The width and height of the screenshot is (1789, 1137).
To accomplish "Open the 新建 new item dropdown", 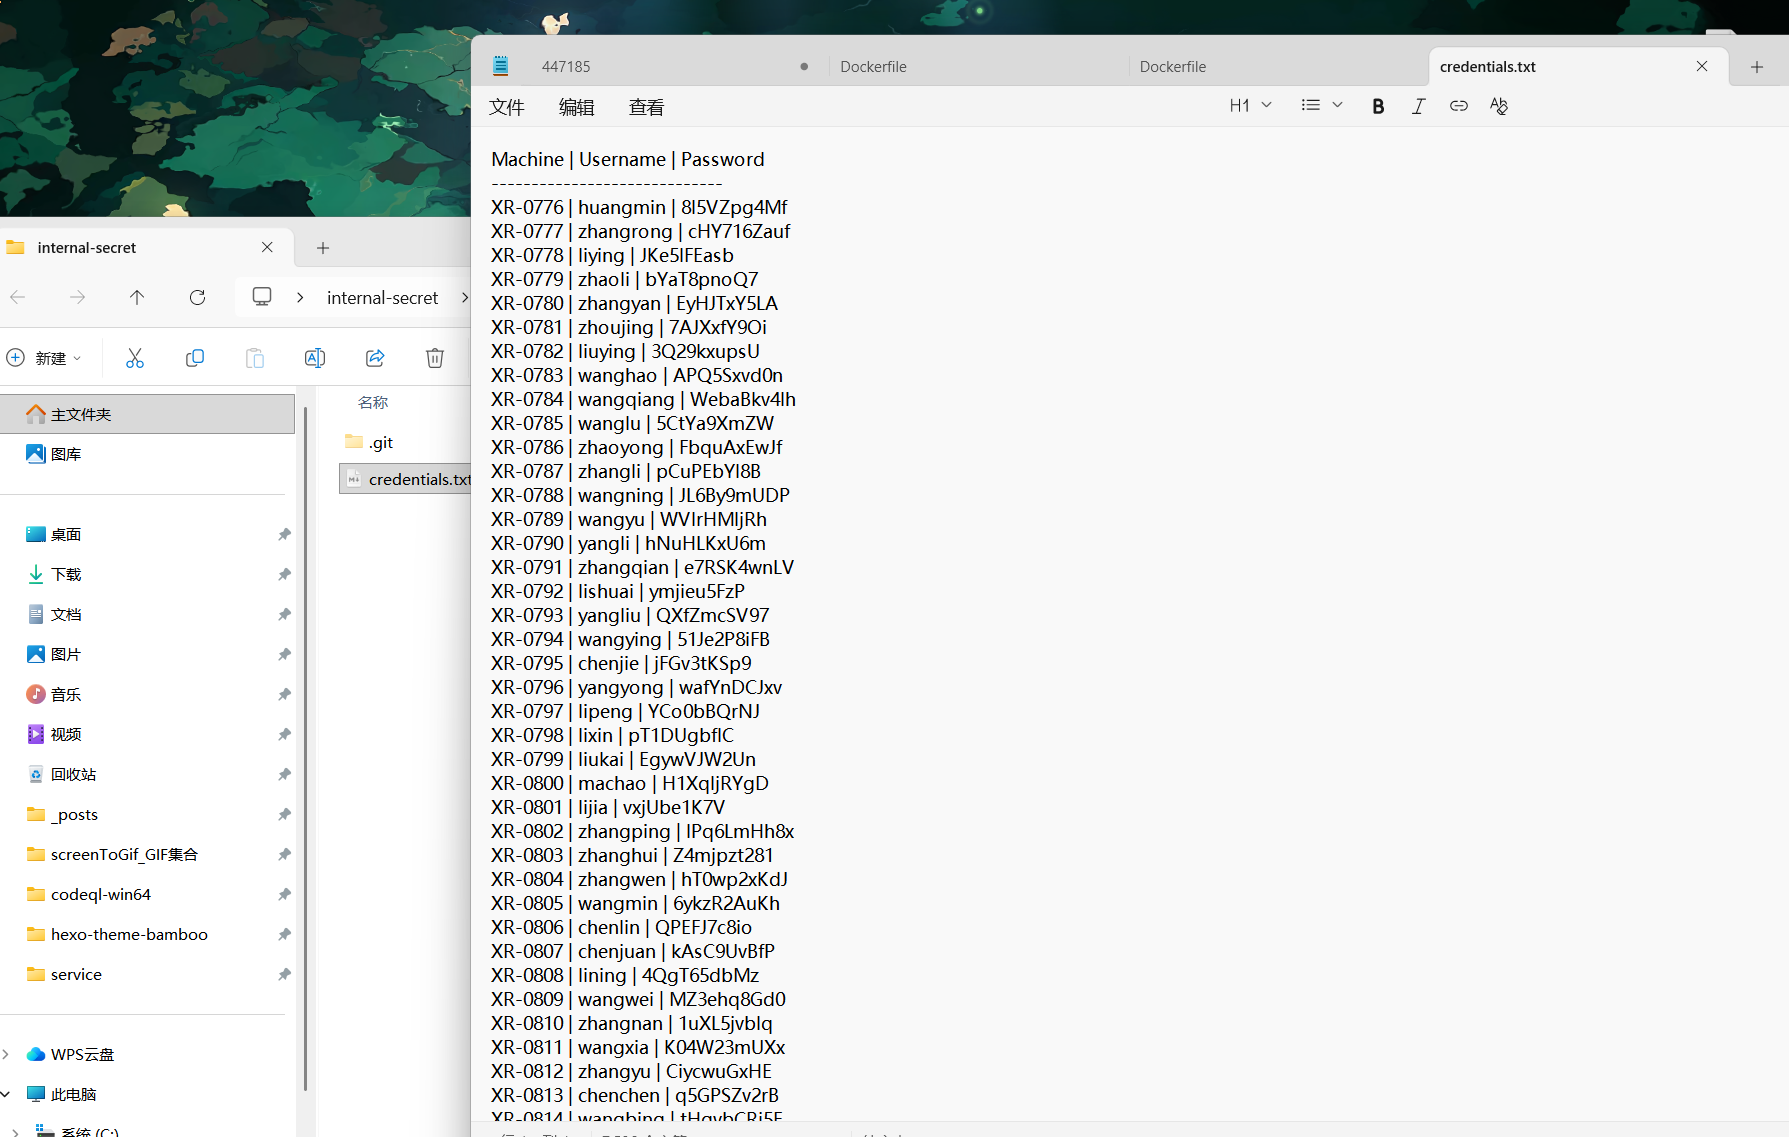I will click(45, 358).
